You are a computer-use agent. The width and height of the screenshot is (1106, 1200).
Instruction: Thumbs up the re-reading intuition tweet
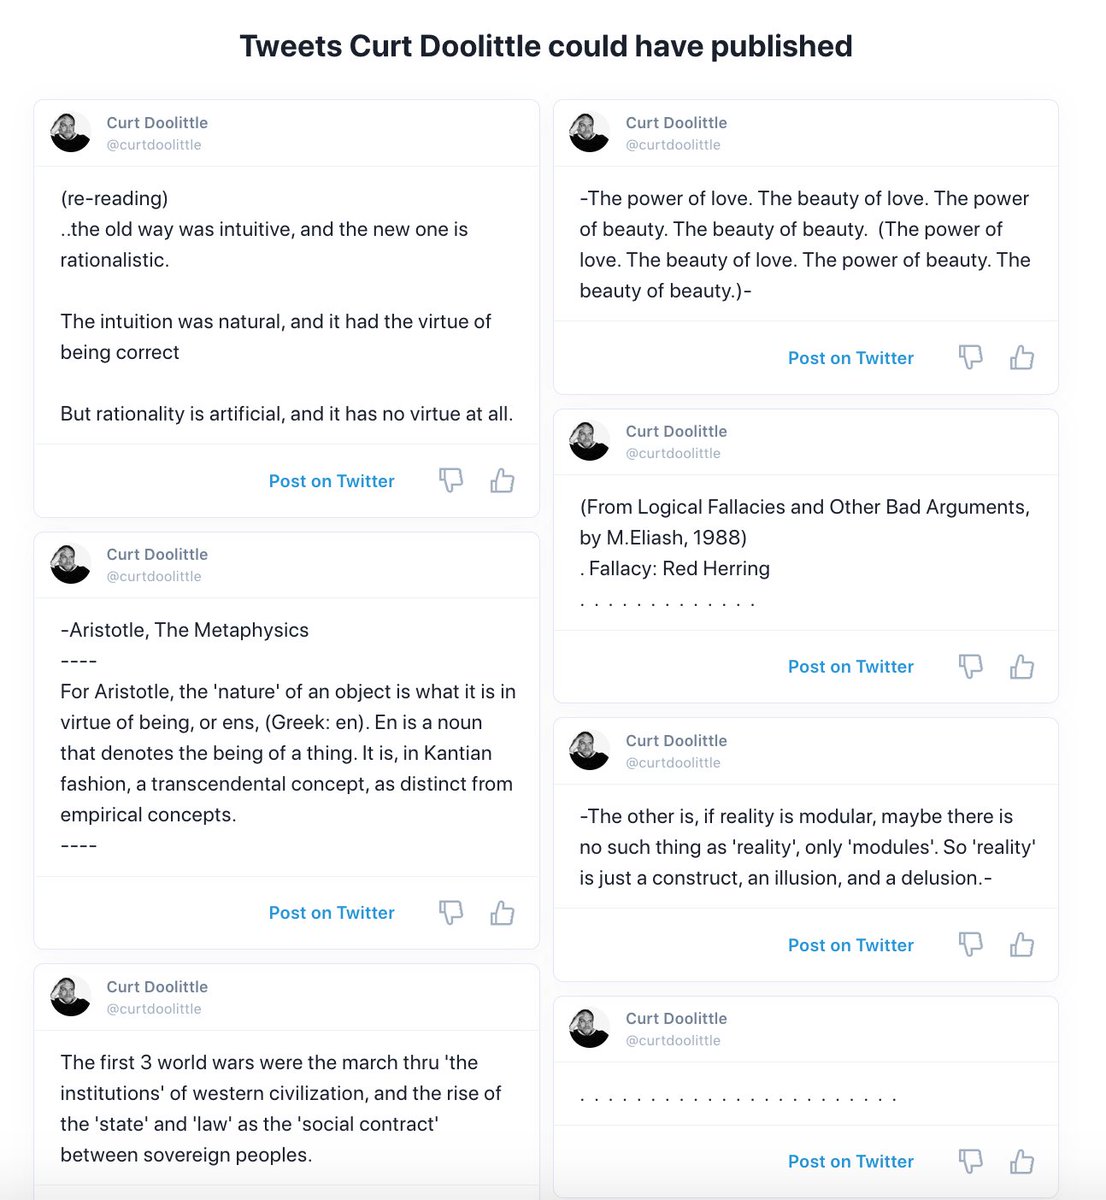pos(502,481)
